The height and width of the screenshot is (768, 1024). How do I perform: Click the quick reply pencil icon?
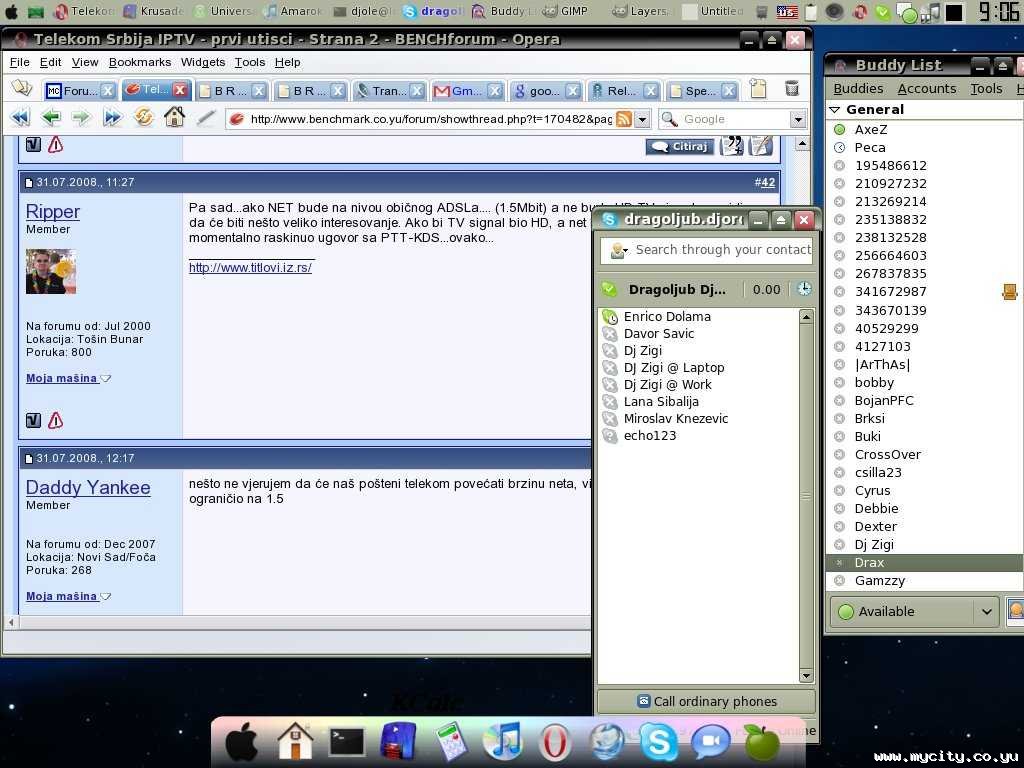[x=761, y=146]
